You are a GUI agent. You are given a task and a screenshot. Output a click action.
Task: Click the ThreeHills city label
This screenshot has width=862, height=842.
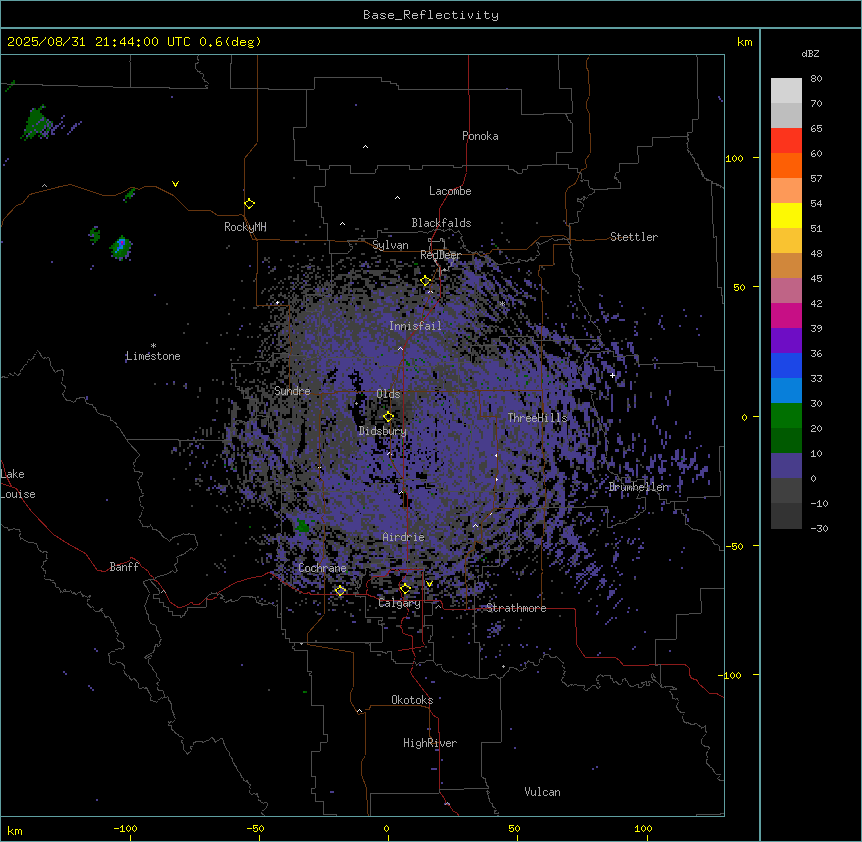(x=537, y=418)
